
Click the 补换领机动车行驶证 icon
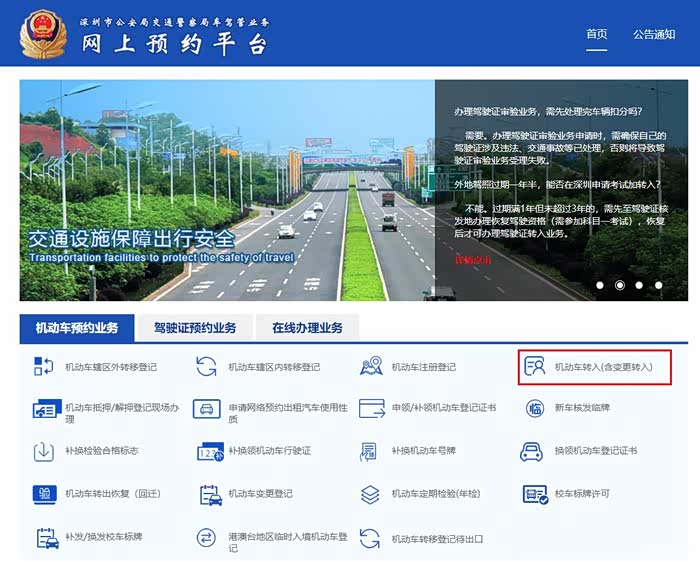pos(210,452)
